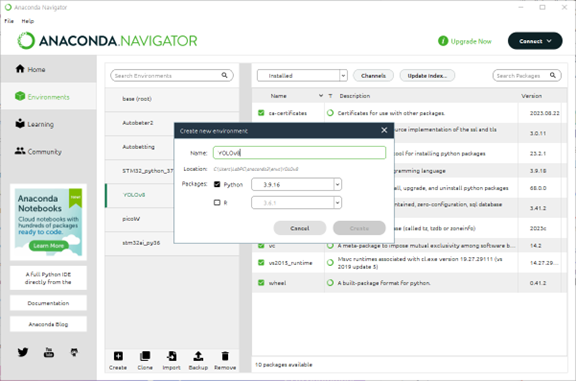Open the Help menu
Image resolution: width=576 pixels, height=381 pixels.
click(x=28, y=21)
